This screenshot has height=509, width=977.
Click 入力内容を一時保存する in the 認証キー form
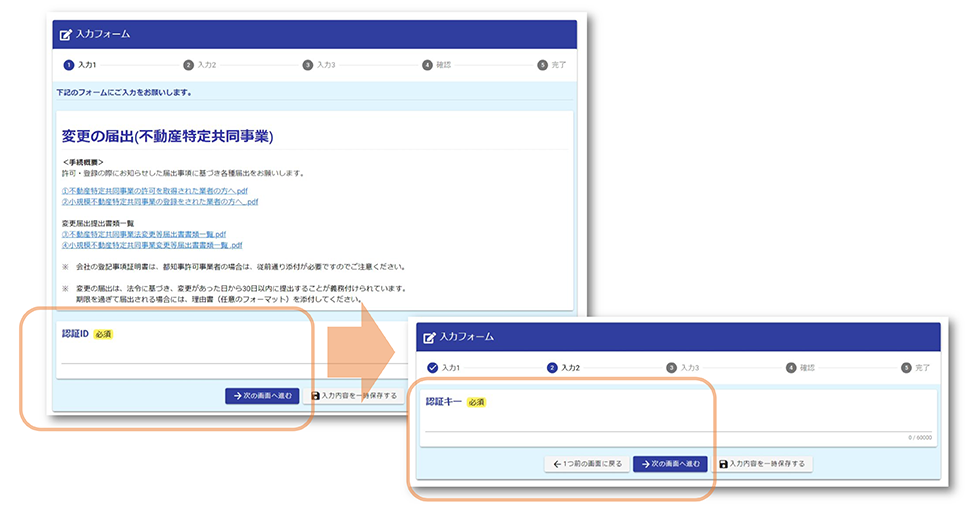(763, 464)
